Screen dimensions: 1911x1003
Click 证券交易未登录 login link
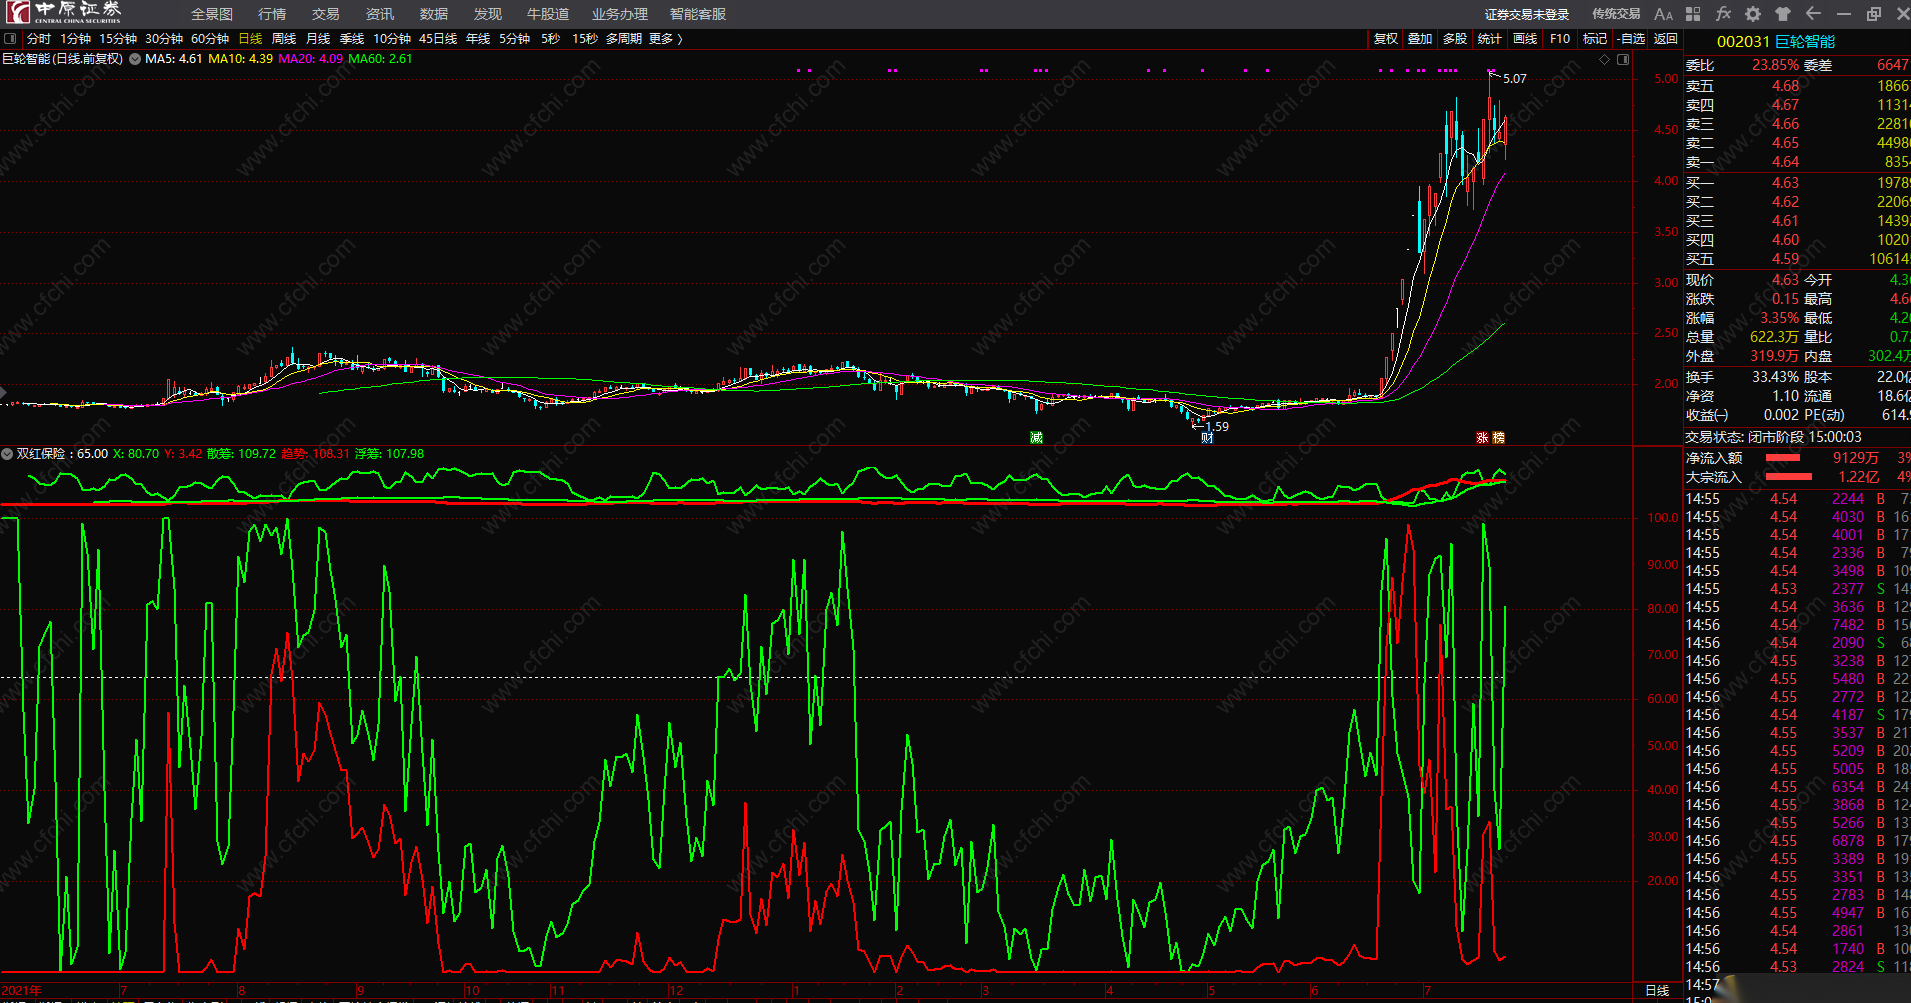pyautogui.click(x=1527, y=14)
